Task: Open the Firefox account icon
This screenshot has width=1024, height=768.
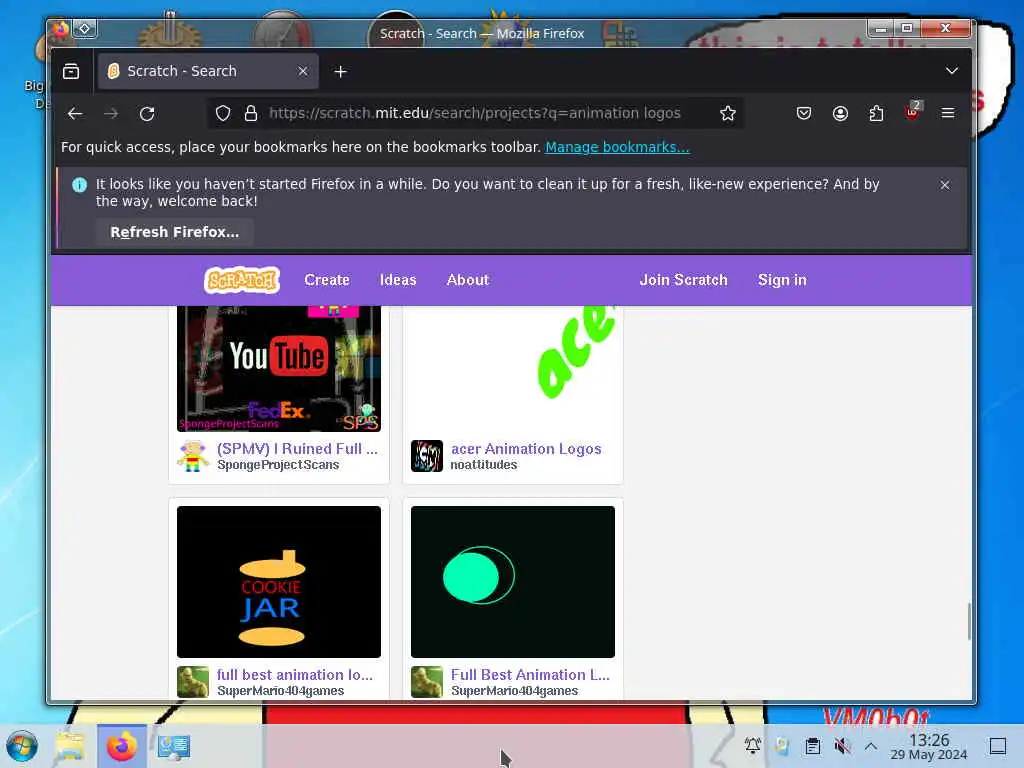Action: click(840, 114)
